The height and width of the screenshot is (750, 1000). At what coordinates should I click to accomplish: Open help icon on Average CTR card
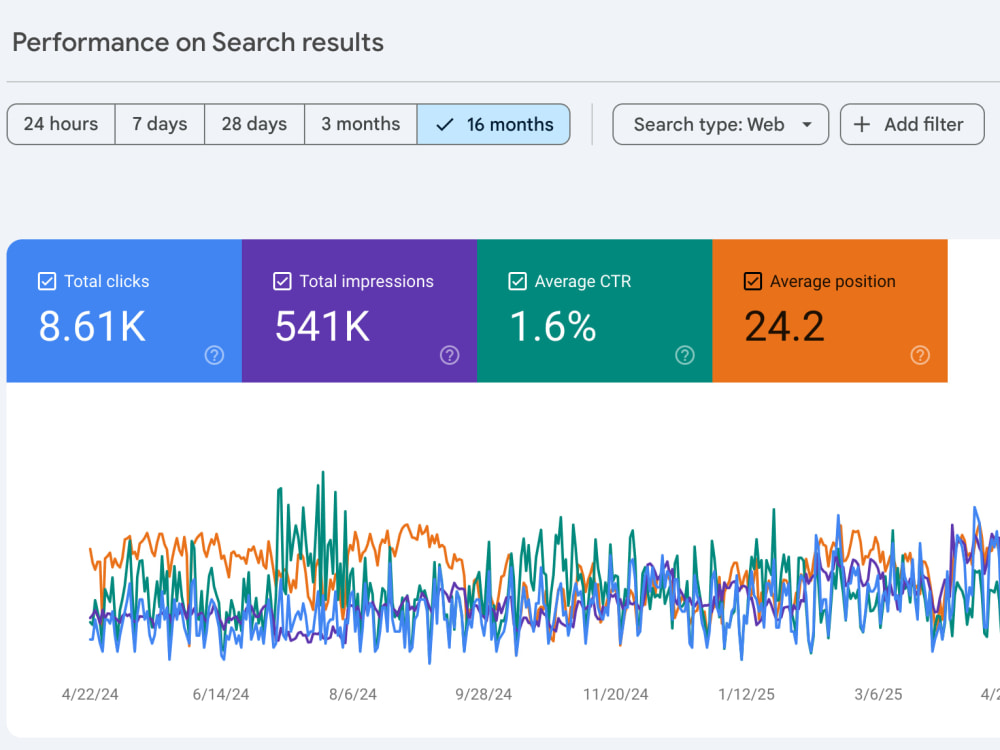pyautogui.click(x=685, y=355)
